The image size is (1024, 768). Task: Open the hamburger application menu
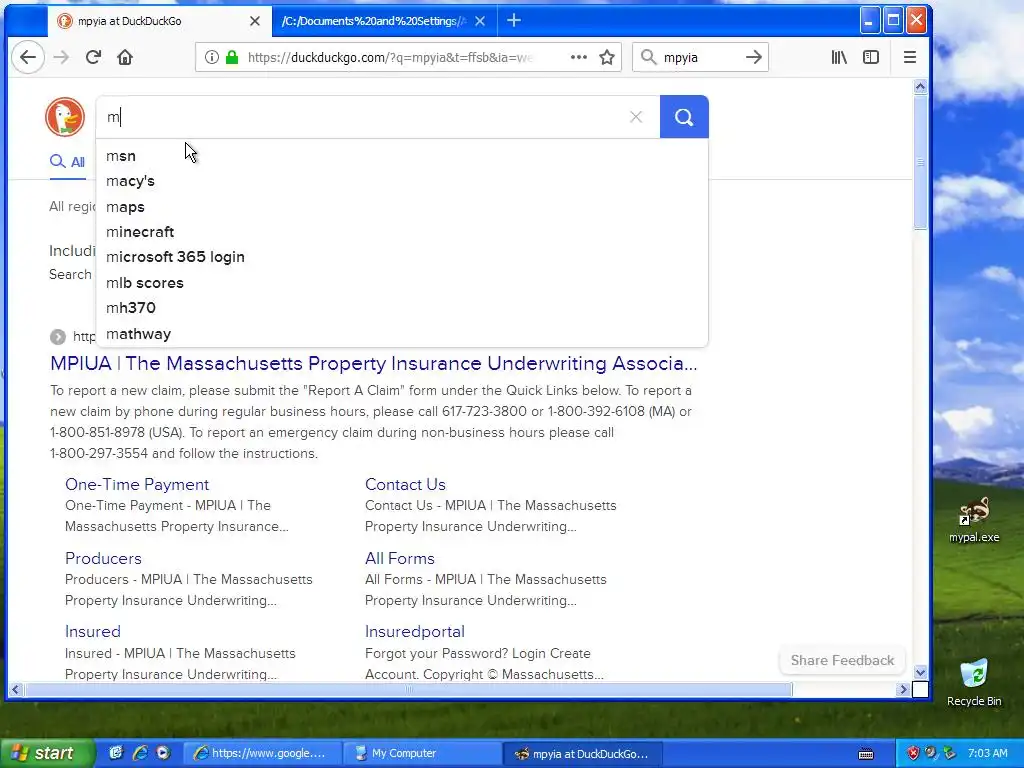coord(910,57)
